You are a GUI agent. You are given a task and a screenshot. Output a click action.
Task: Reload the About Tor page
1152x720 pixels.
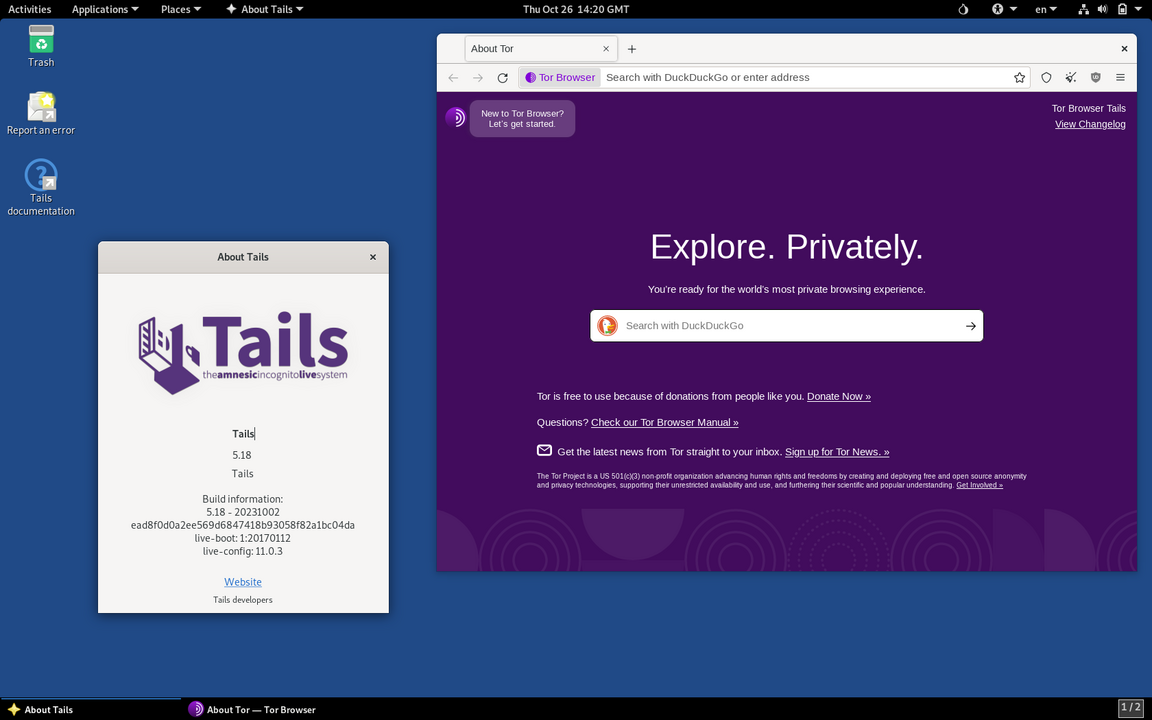[503, 77]
